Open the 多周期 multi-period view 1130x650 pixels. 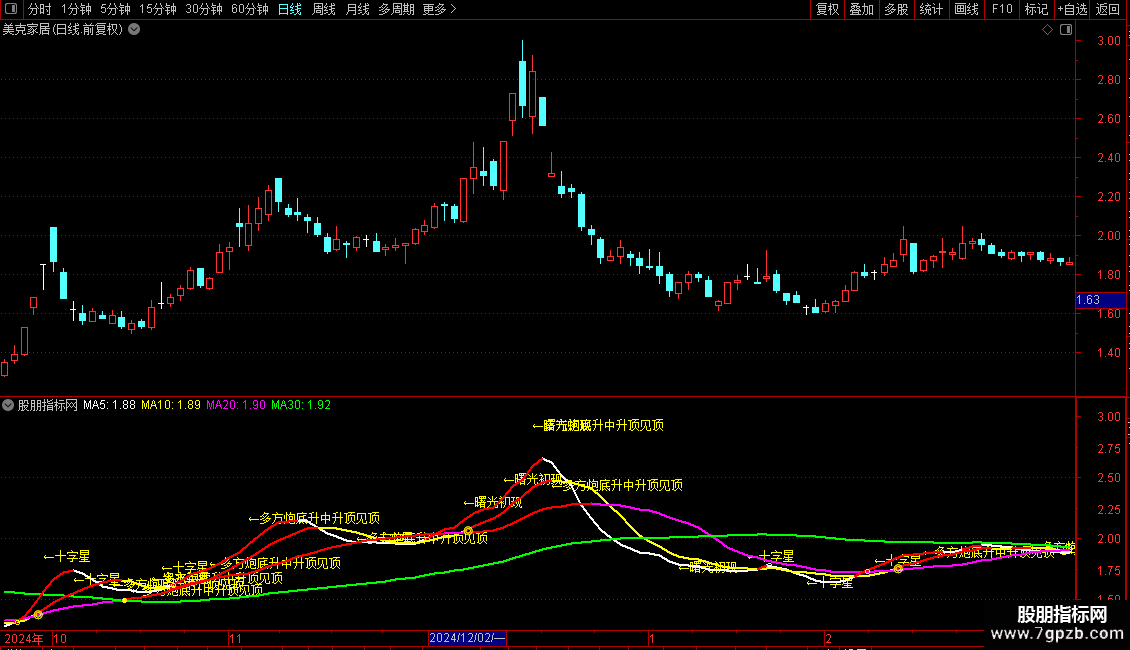point(396,9)
